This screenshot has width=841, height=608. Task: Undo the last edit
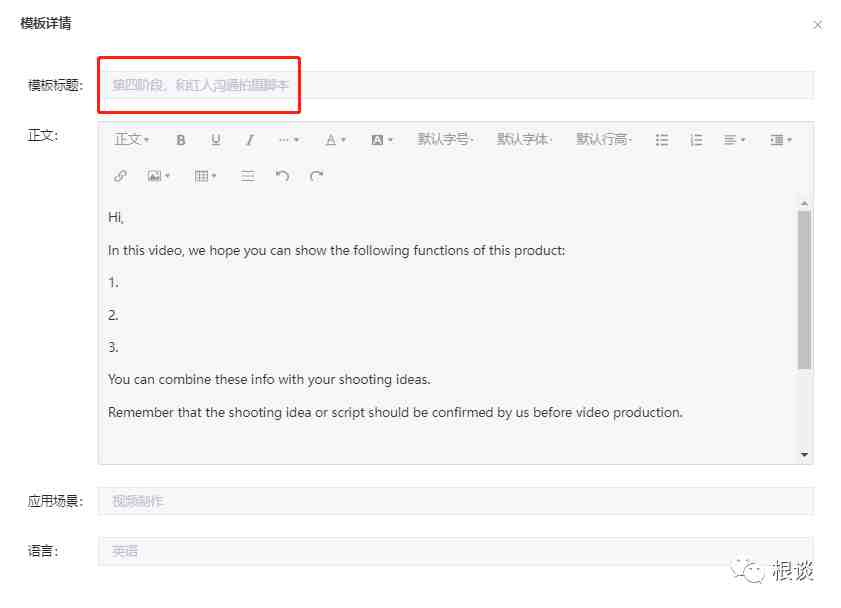click(x=282, y=176)
